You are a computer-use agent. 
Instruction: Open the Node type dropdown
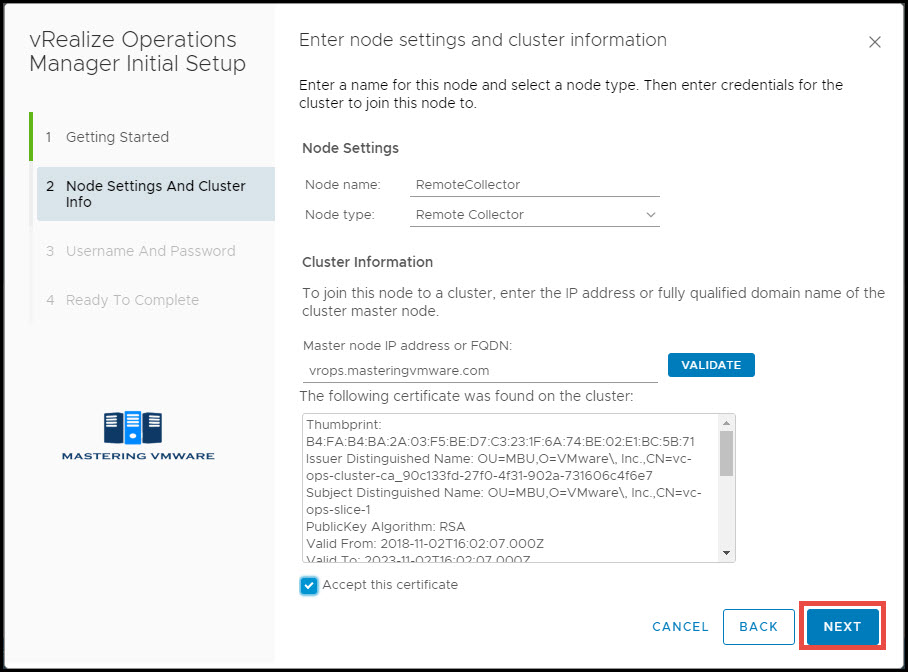(x=534, y=215)
